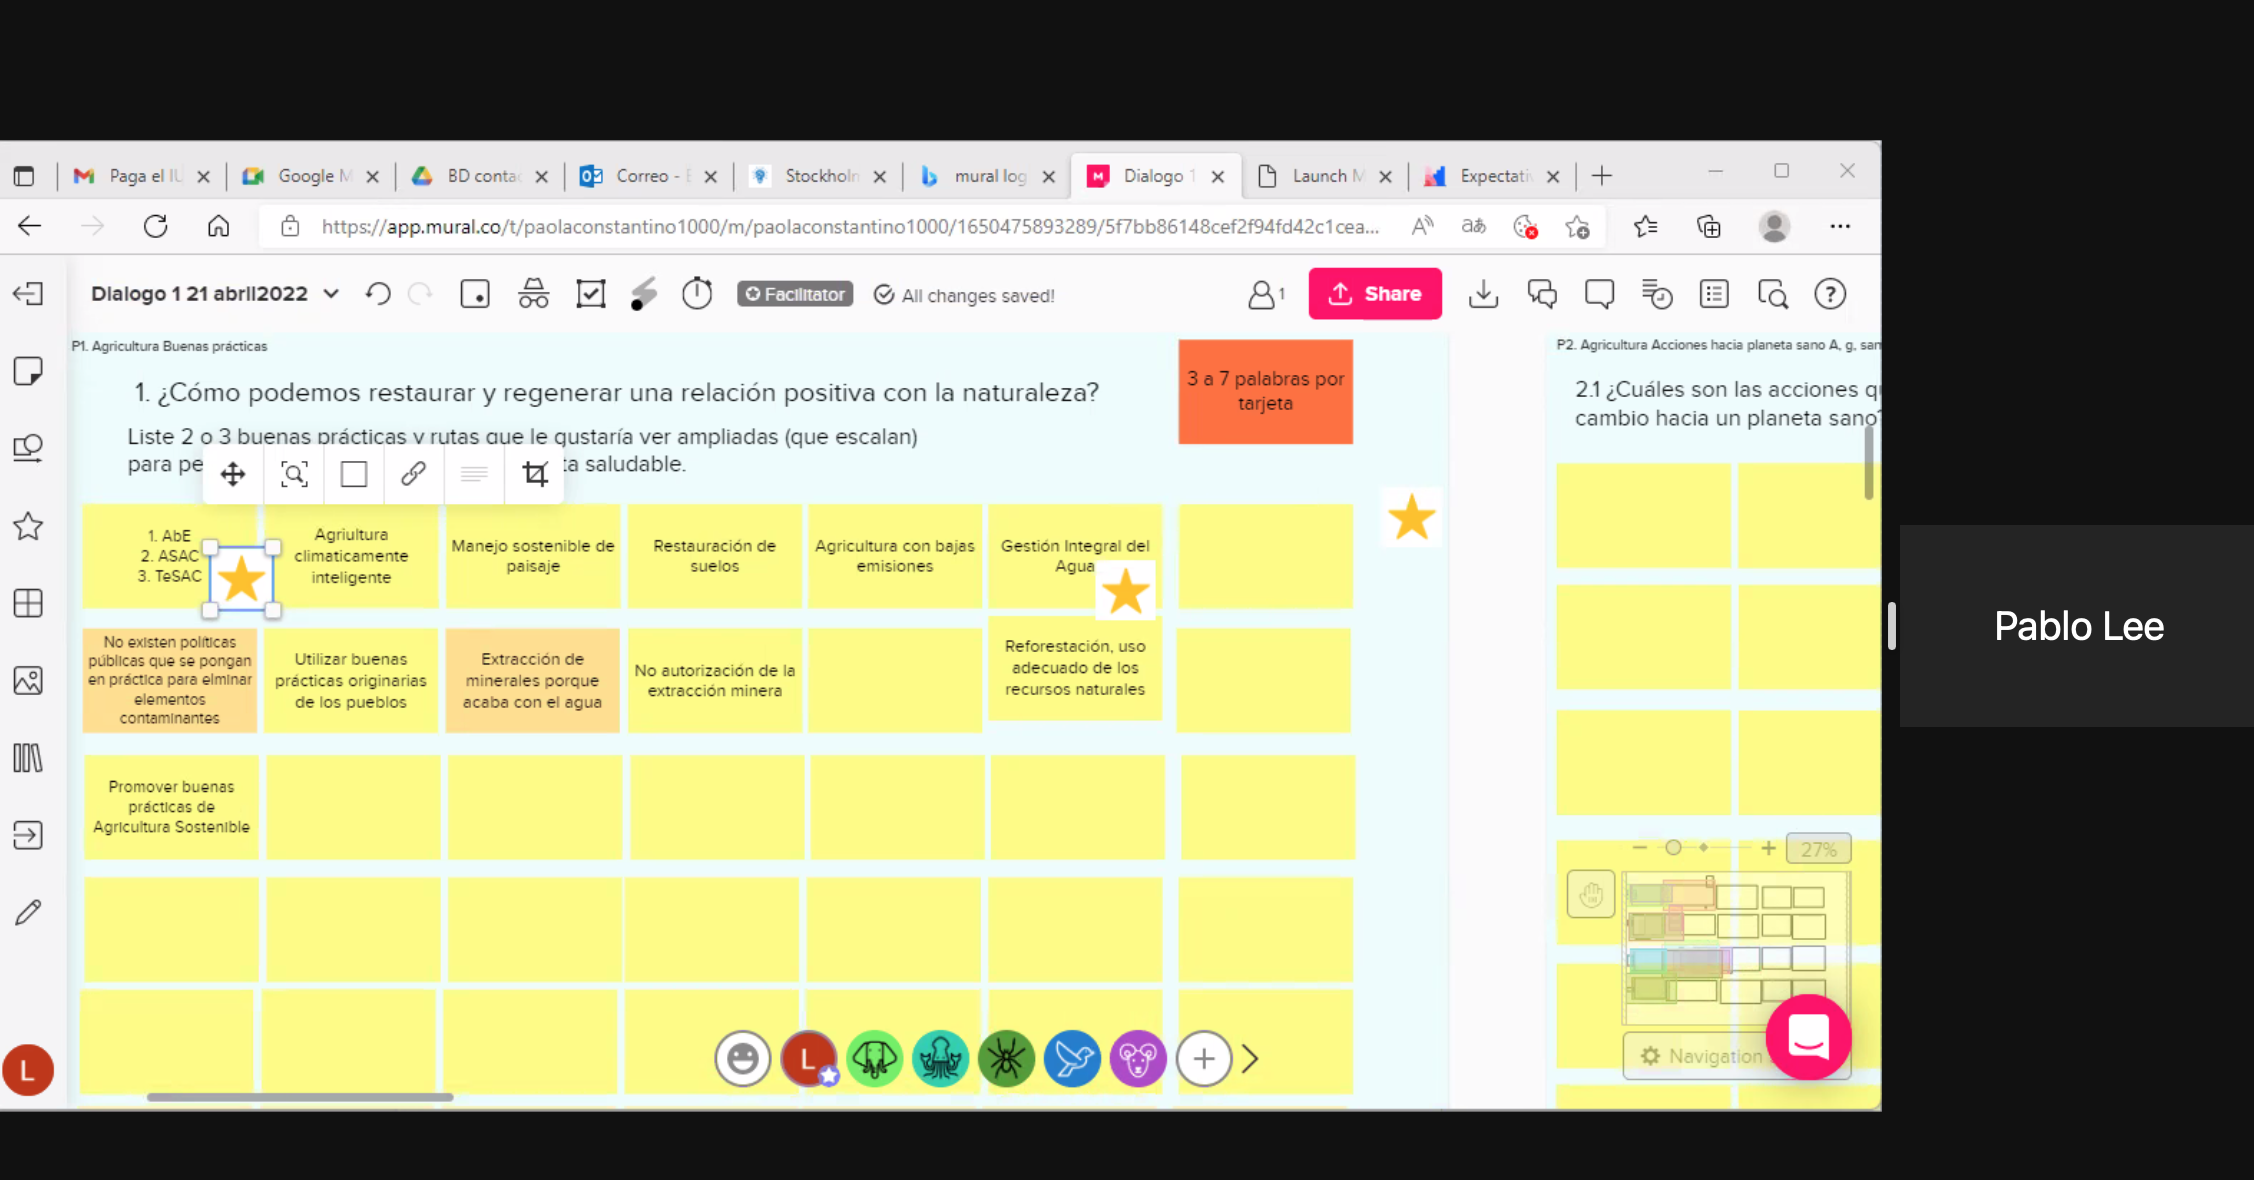The width and height of the screenshot is (2254, 1180).
Task: Open the activity log icon
Action: 1657,294
